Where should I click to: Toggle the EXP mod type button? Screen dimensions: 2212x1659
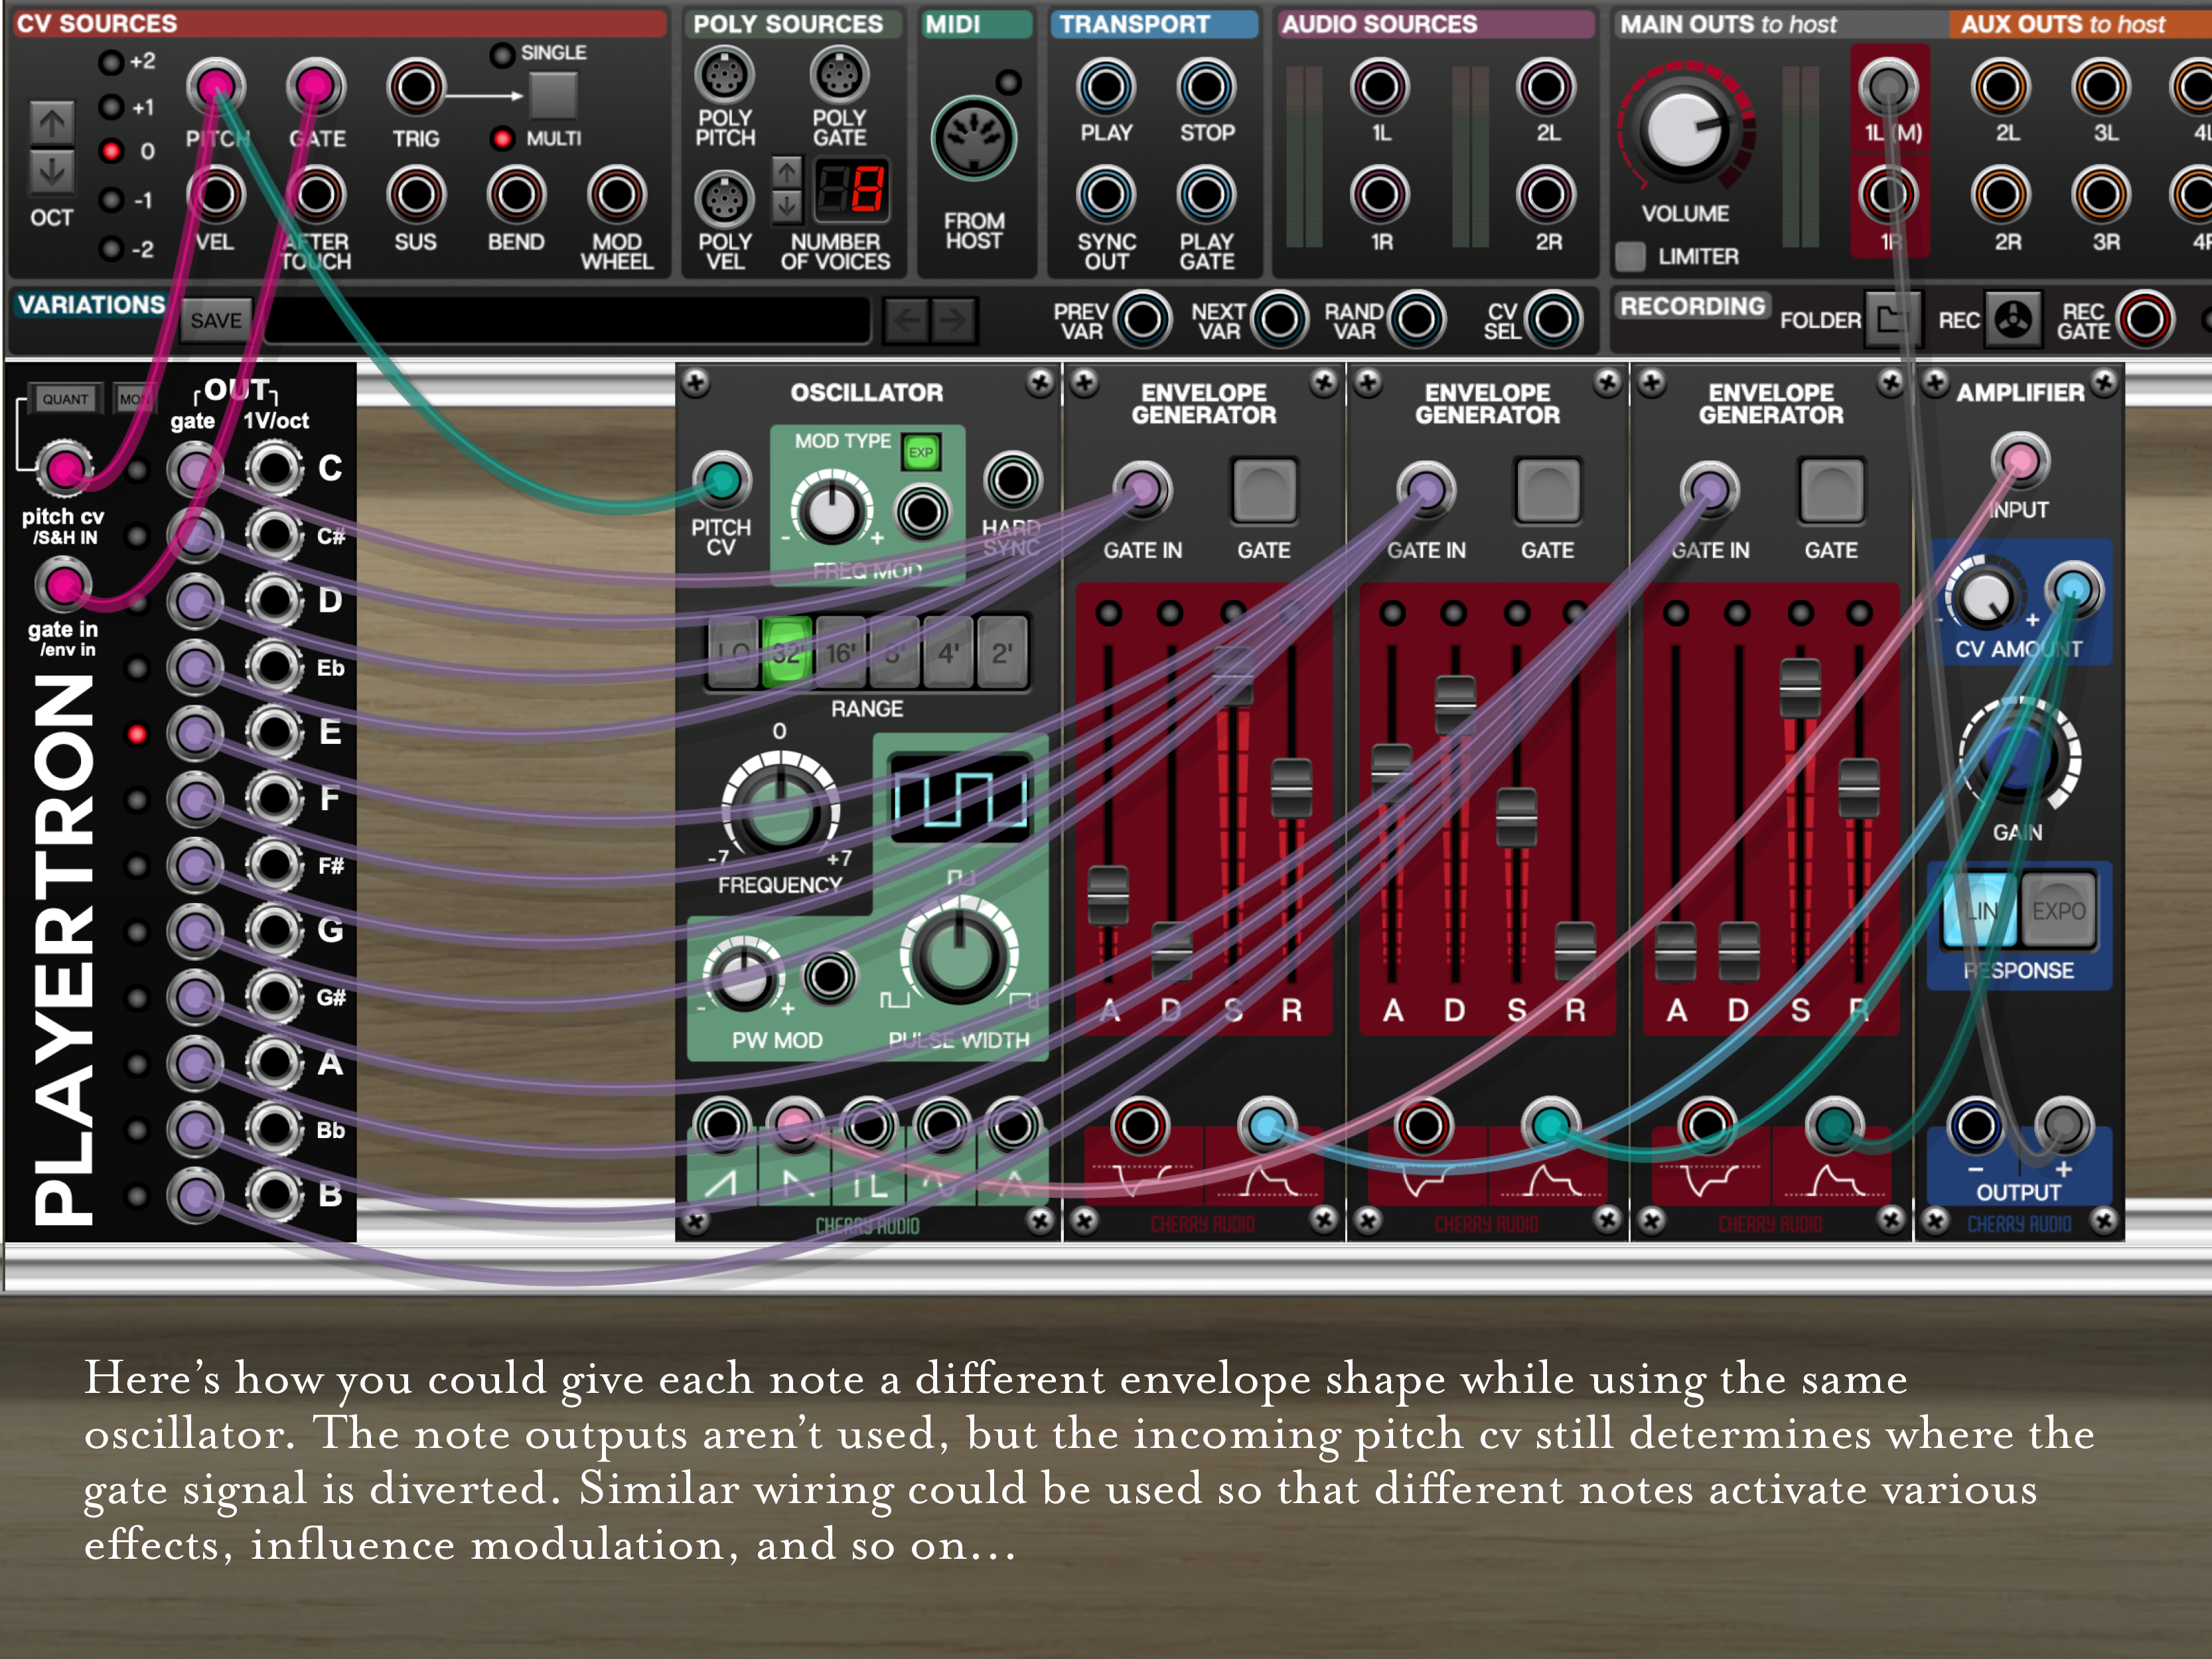pyautogui.click(x=920, y=452)
